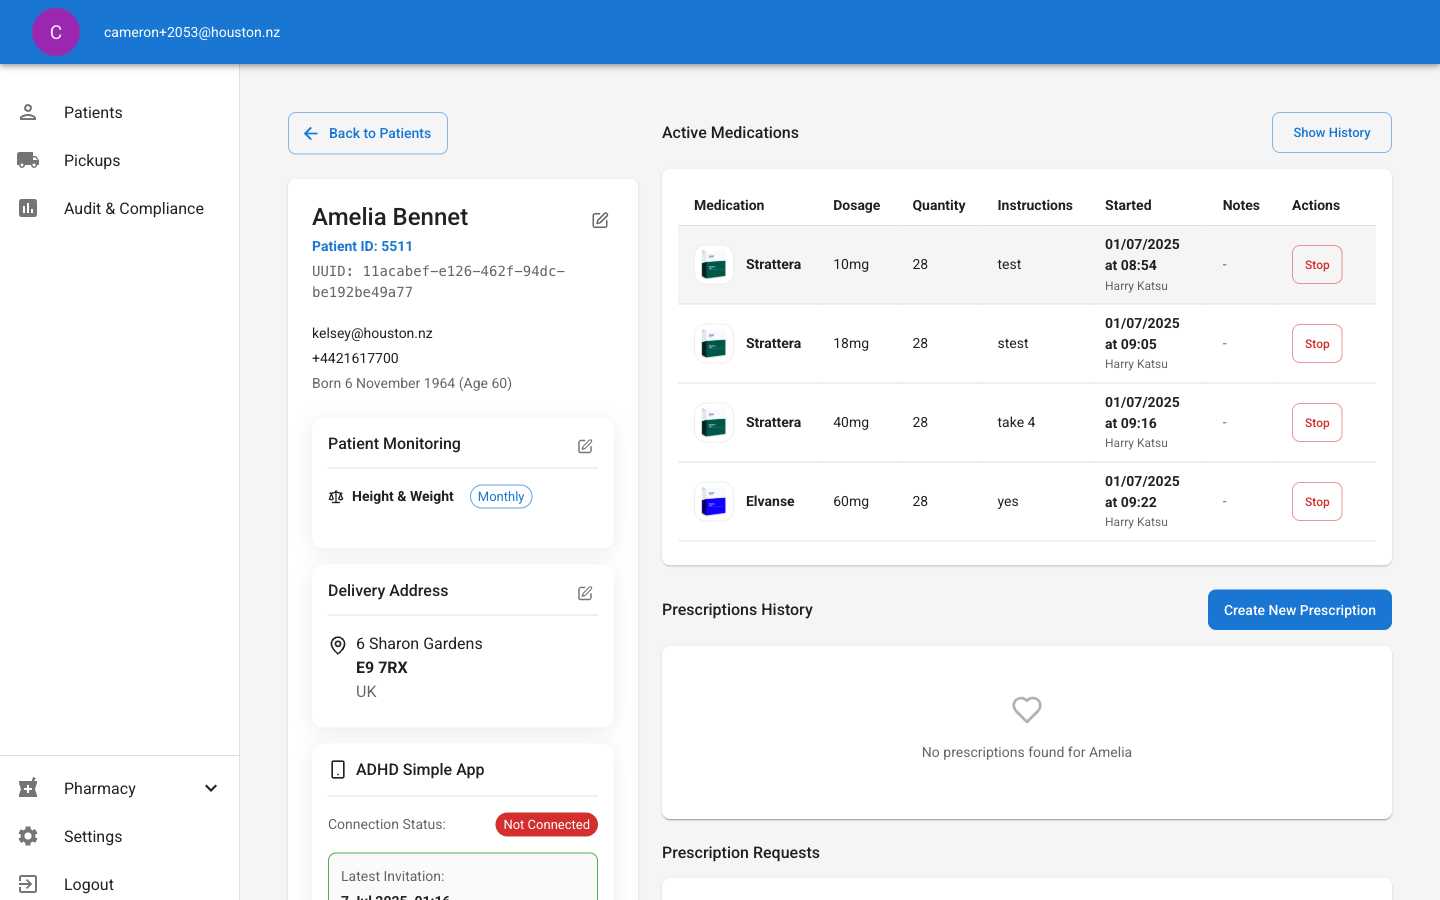Click the Settings gear icon
This screenshot has height=900, width=1440.
point(28,836)
